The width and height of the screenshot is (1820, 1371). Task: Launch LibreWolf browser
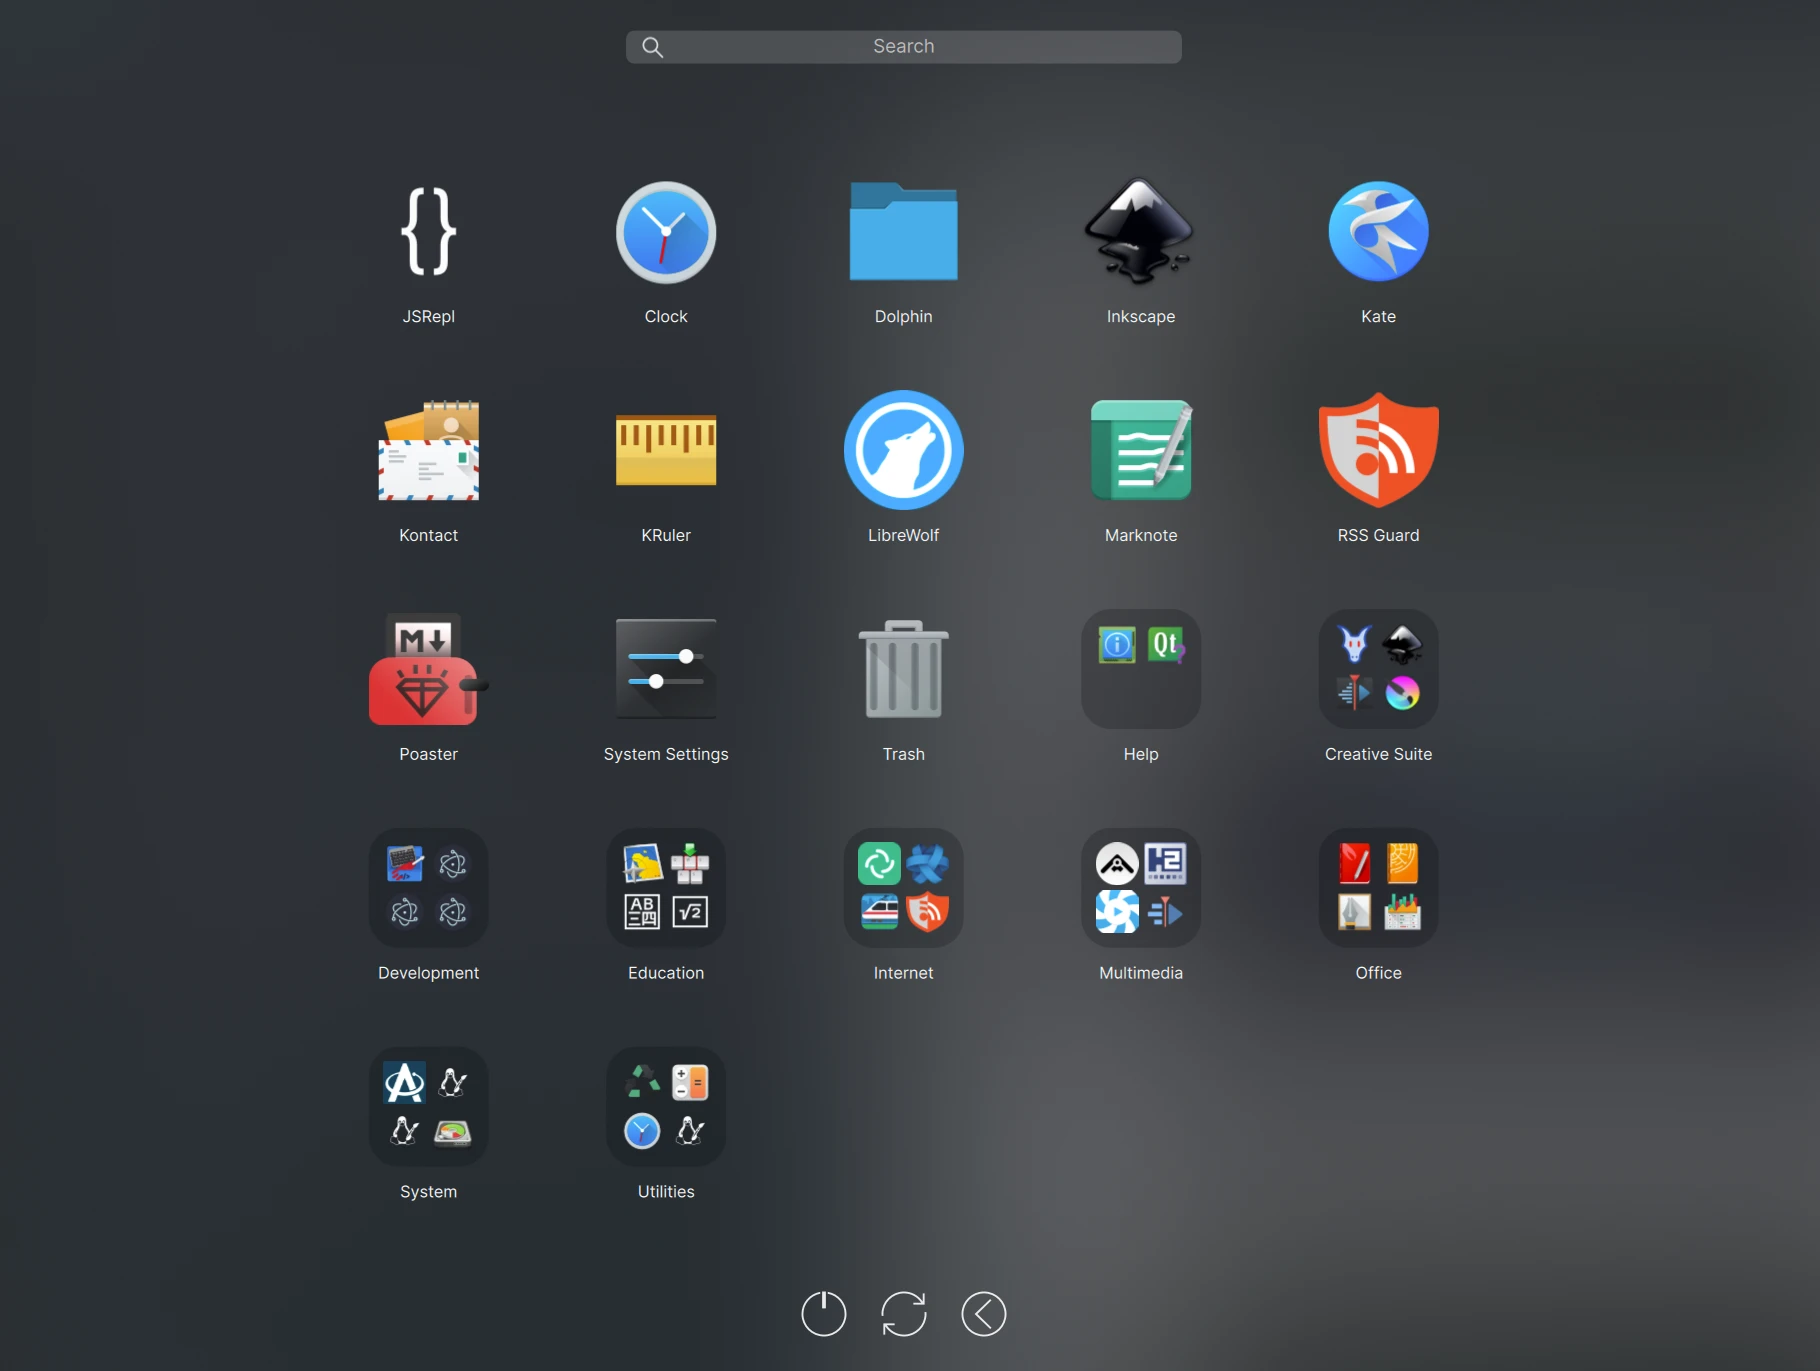(x=903, y=451)
